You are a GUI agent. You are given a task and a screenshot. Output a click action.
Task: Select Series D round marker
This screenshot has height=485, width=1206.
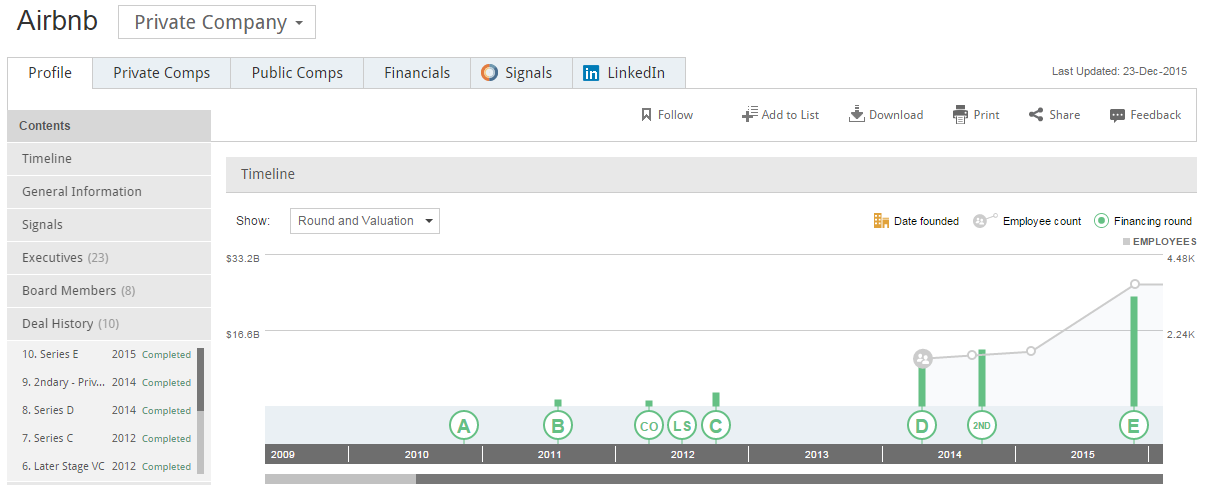pyautogui.click(x=922, y=426)
